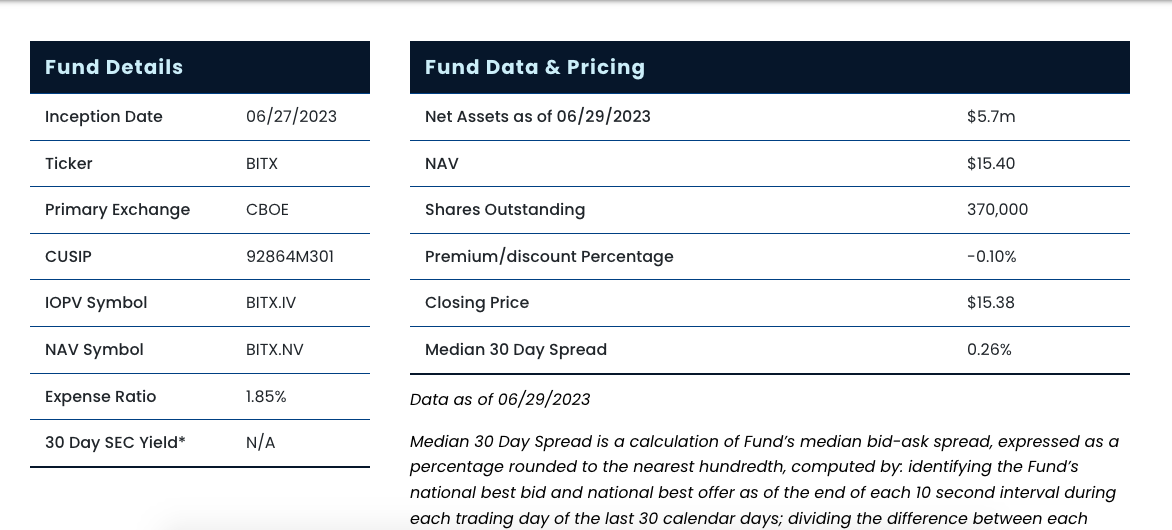This screenshot has height=530, width=1172.
Task: Select the BITX.IV IOPV symbol
Action: pos(271,302)
